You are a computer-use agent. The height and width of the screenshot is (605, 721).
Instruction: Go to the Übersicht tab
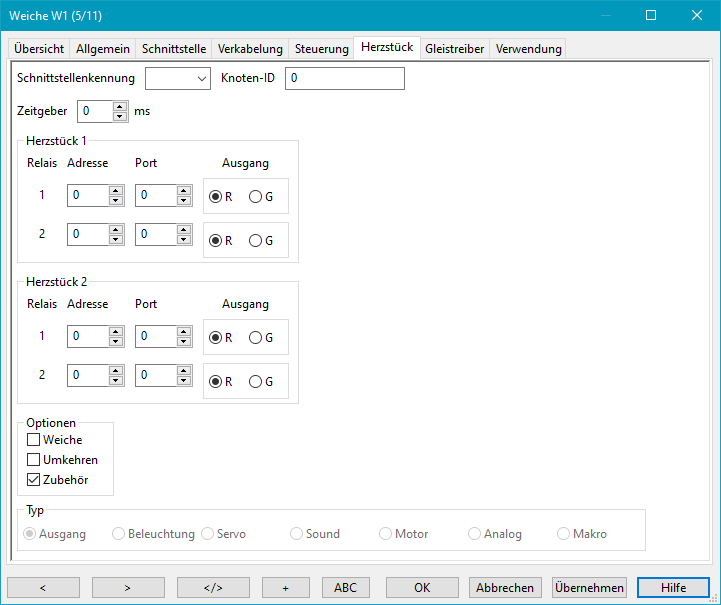click(x=39, y=48)
